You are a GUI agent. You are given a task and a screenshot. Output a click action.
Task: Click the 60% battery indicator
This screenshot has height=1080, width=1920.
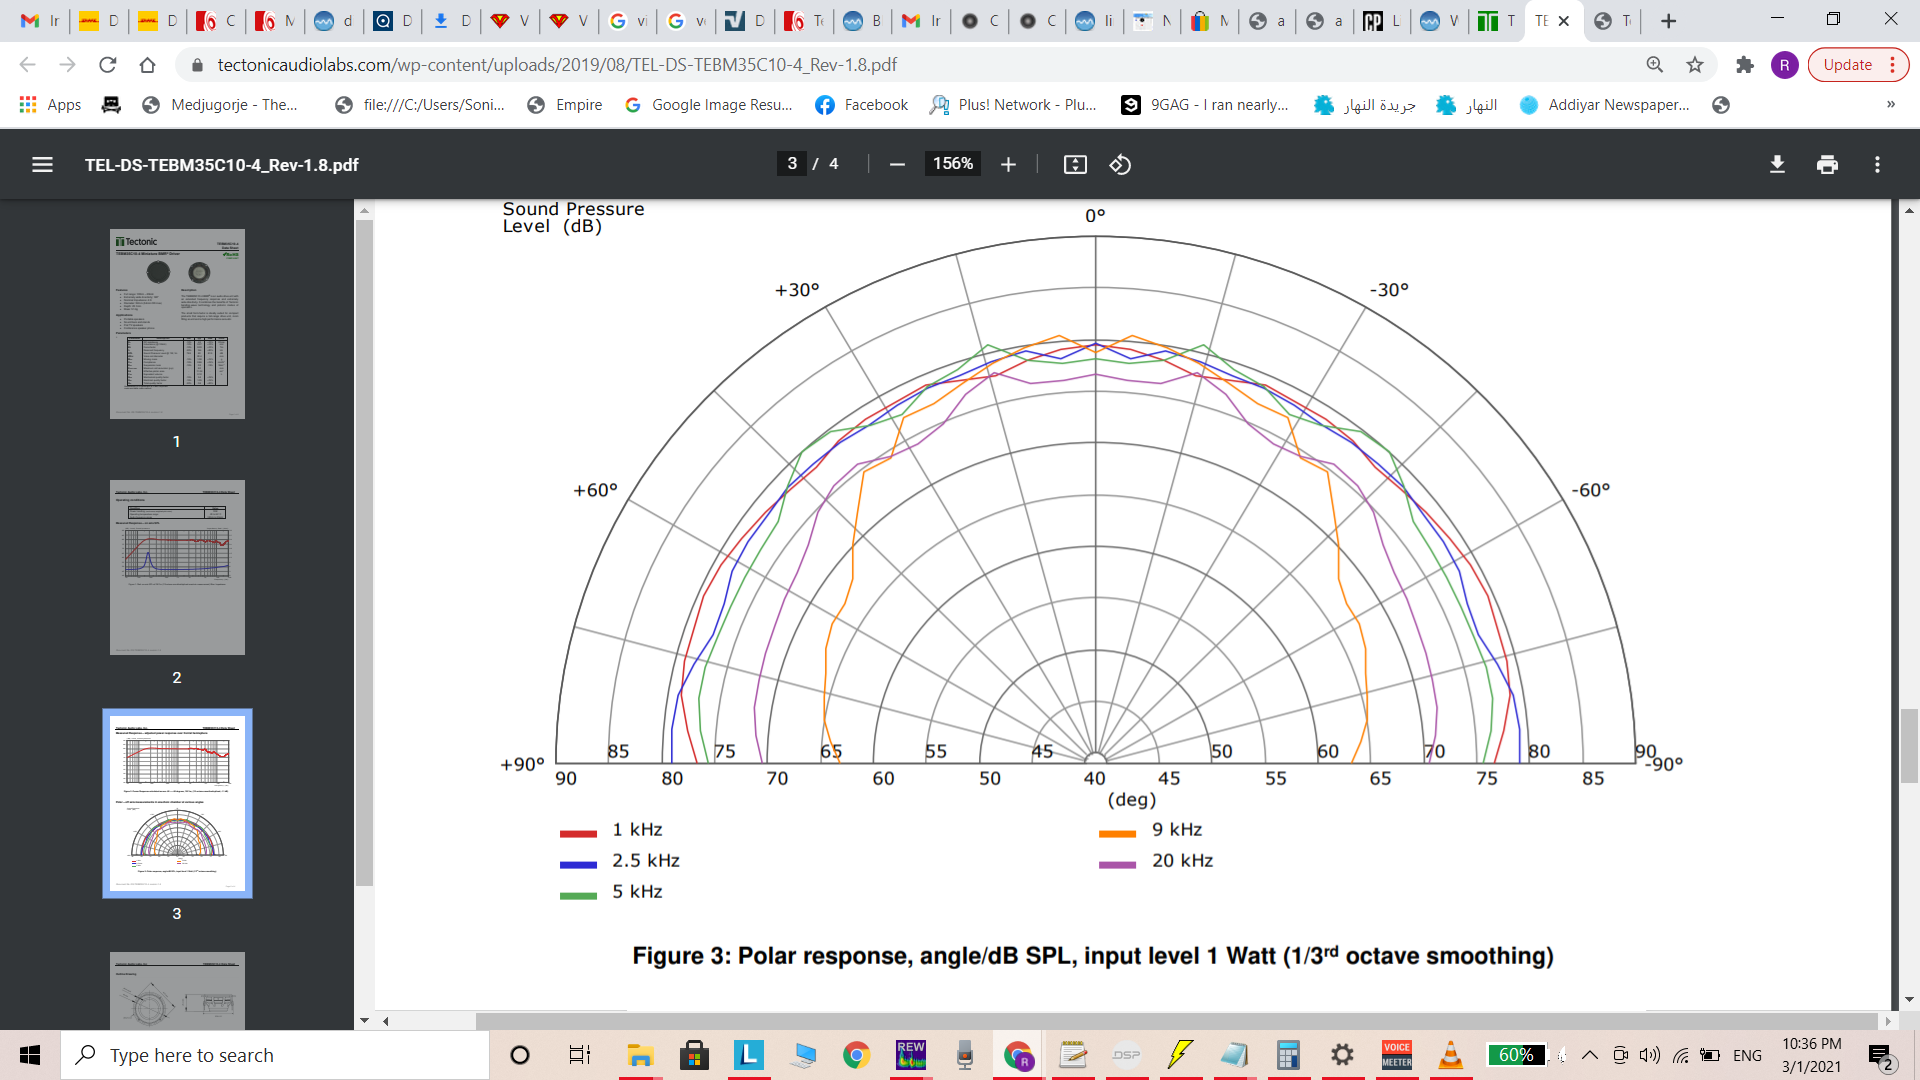click(1516, 1055)
